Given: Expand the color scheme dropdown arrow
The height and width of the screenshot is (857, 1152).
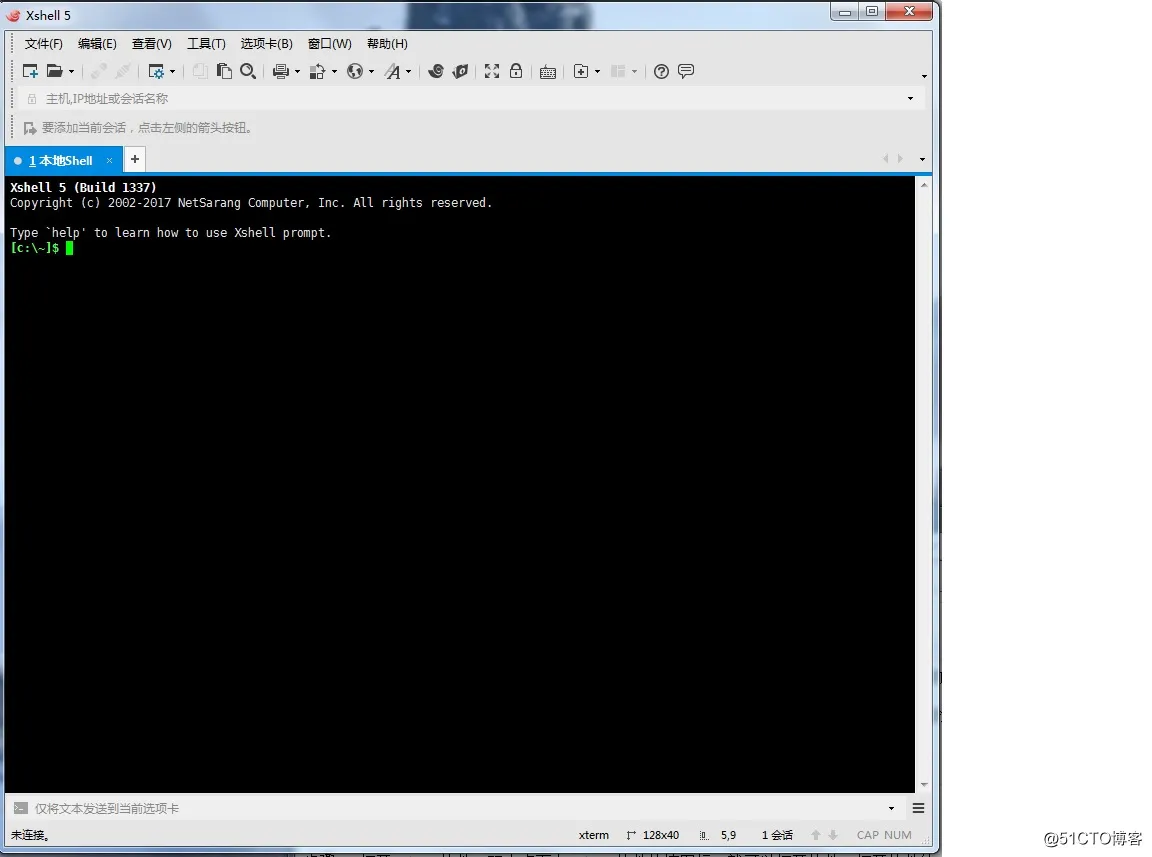Looking at the screenshot, I should coord(334,72).
